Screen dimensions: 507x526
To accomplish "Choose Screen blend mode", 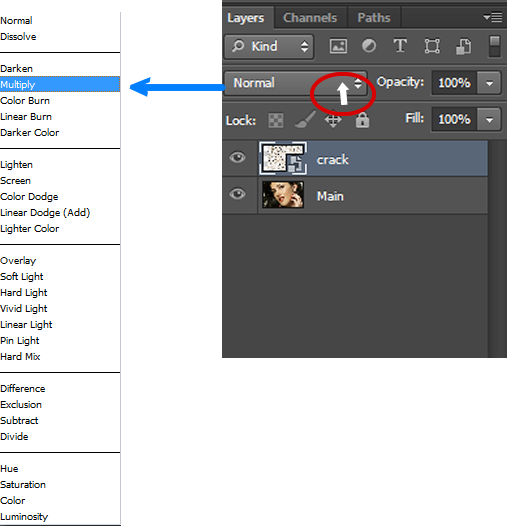I will (x=15, y=181).
